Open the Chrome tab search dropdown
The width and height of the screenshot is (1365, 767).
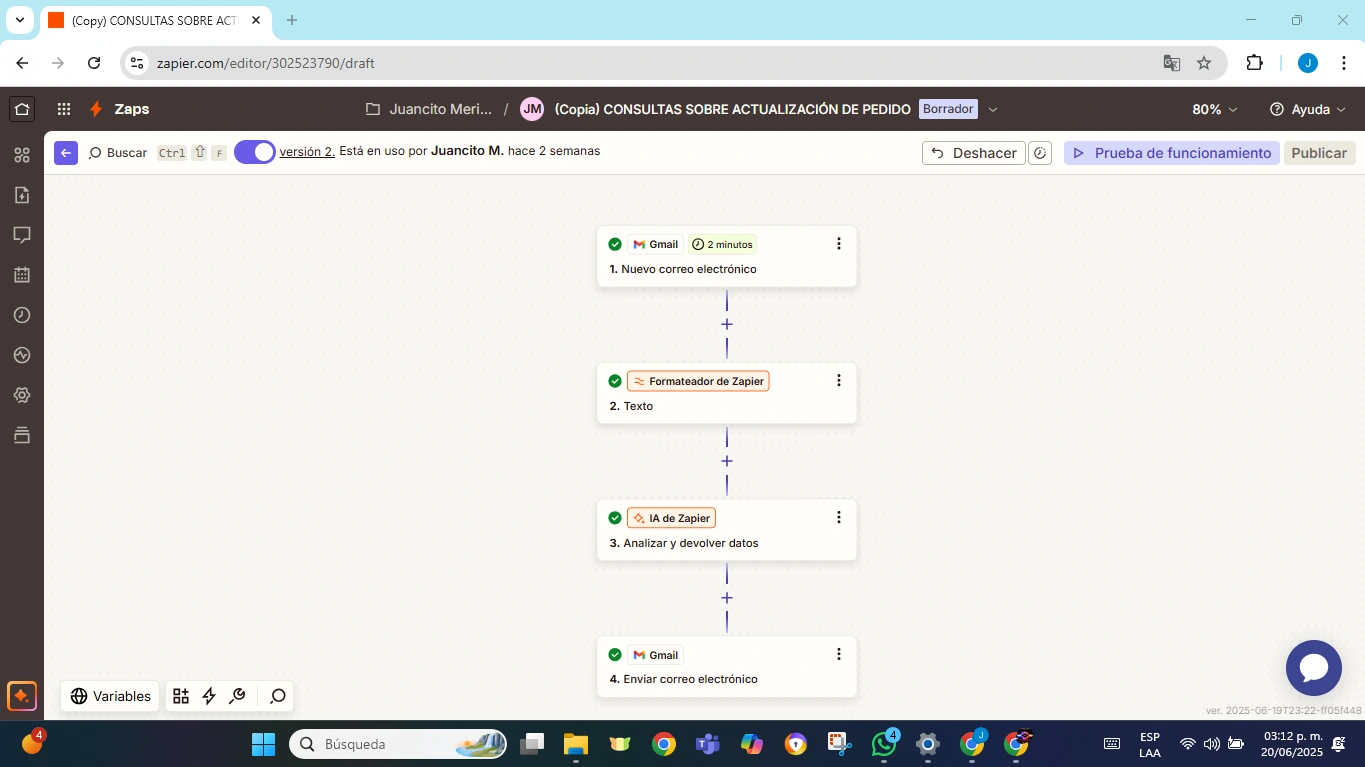19,20
